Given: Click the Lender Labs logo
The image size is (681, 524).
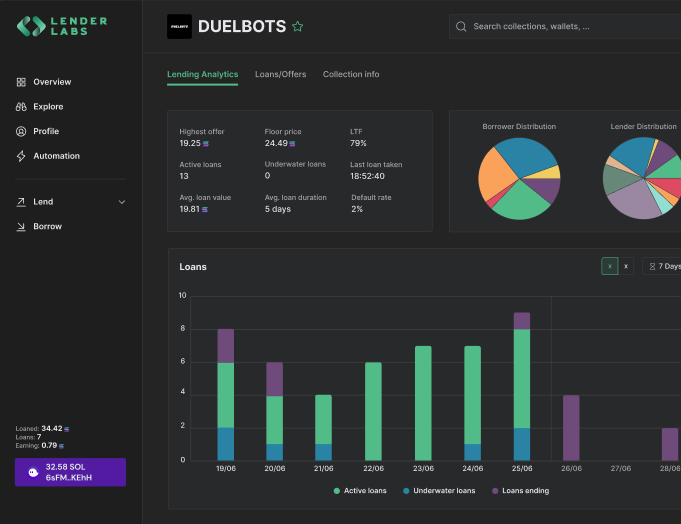Looking at the screenshot, I should 62,26.
